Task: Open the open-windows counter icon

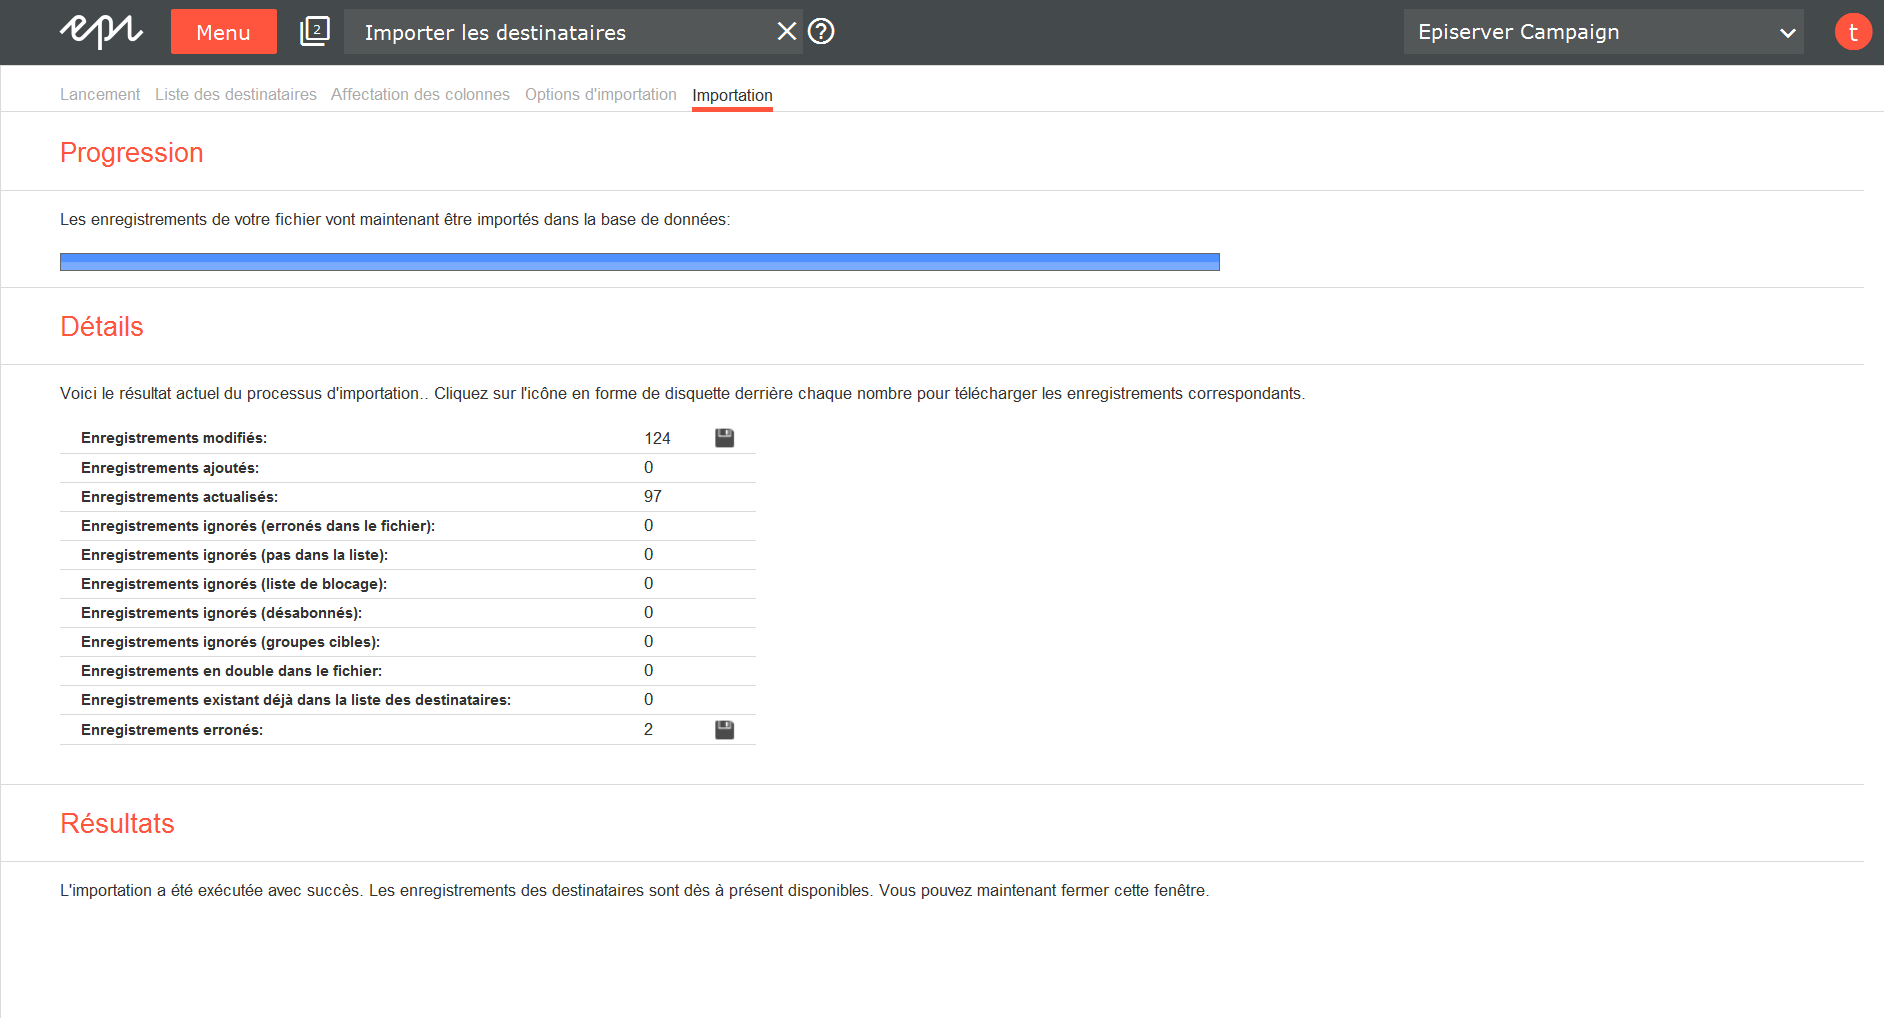Action: point(315,31)
